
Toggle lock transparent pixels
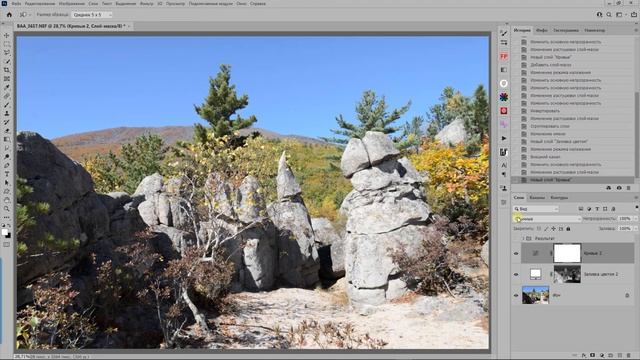(539, 229)
